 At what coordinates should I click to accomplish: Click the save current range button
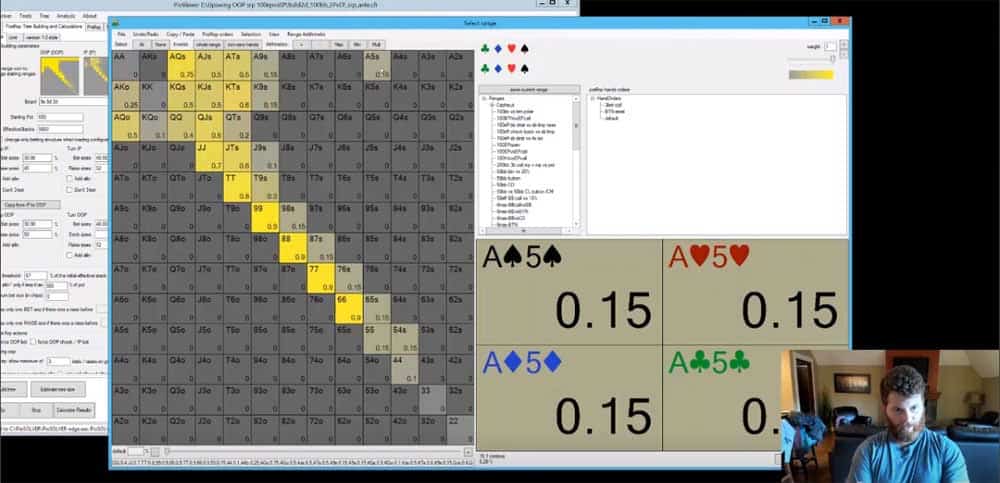click(529, 89)
